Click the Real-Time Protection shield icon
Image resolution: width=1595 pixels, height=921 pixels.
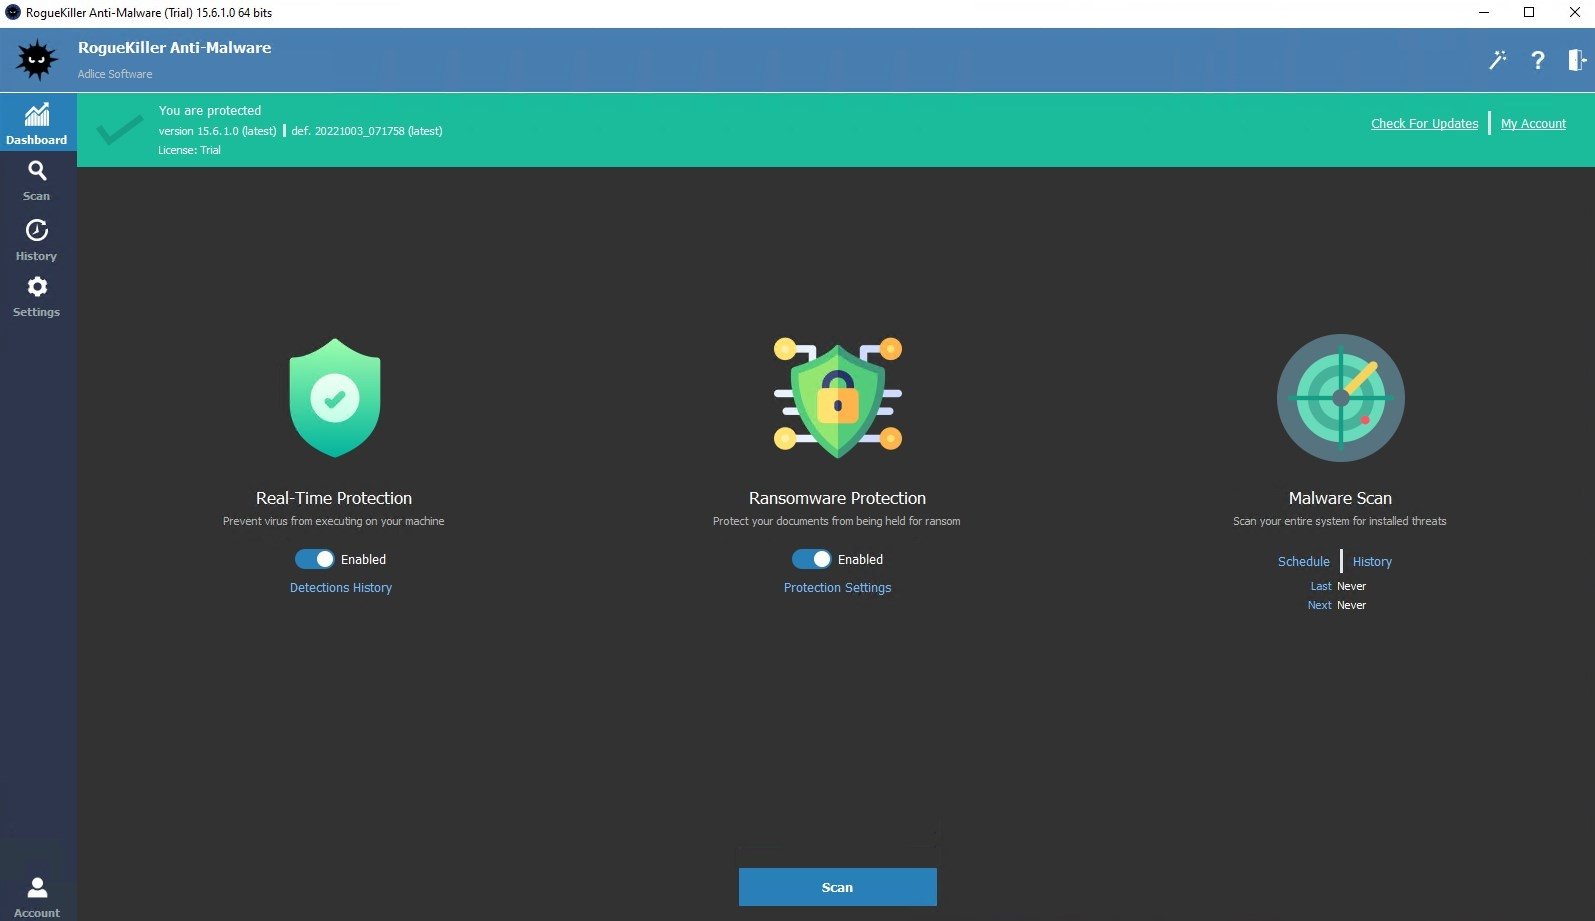[x=335, y=397]
